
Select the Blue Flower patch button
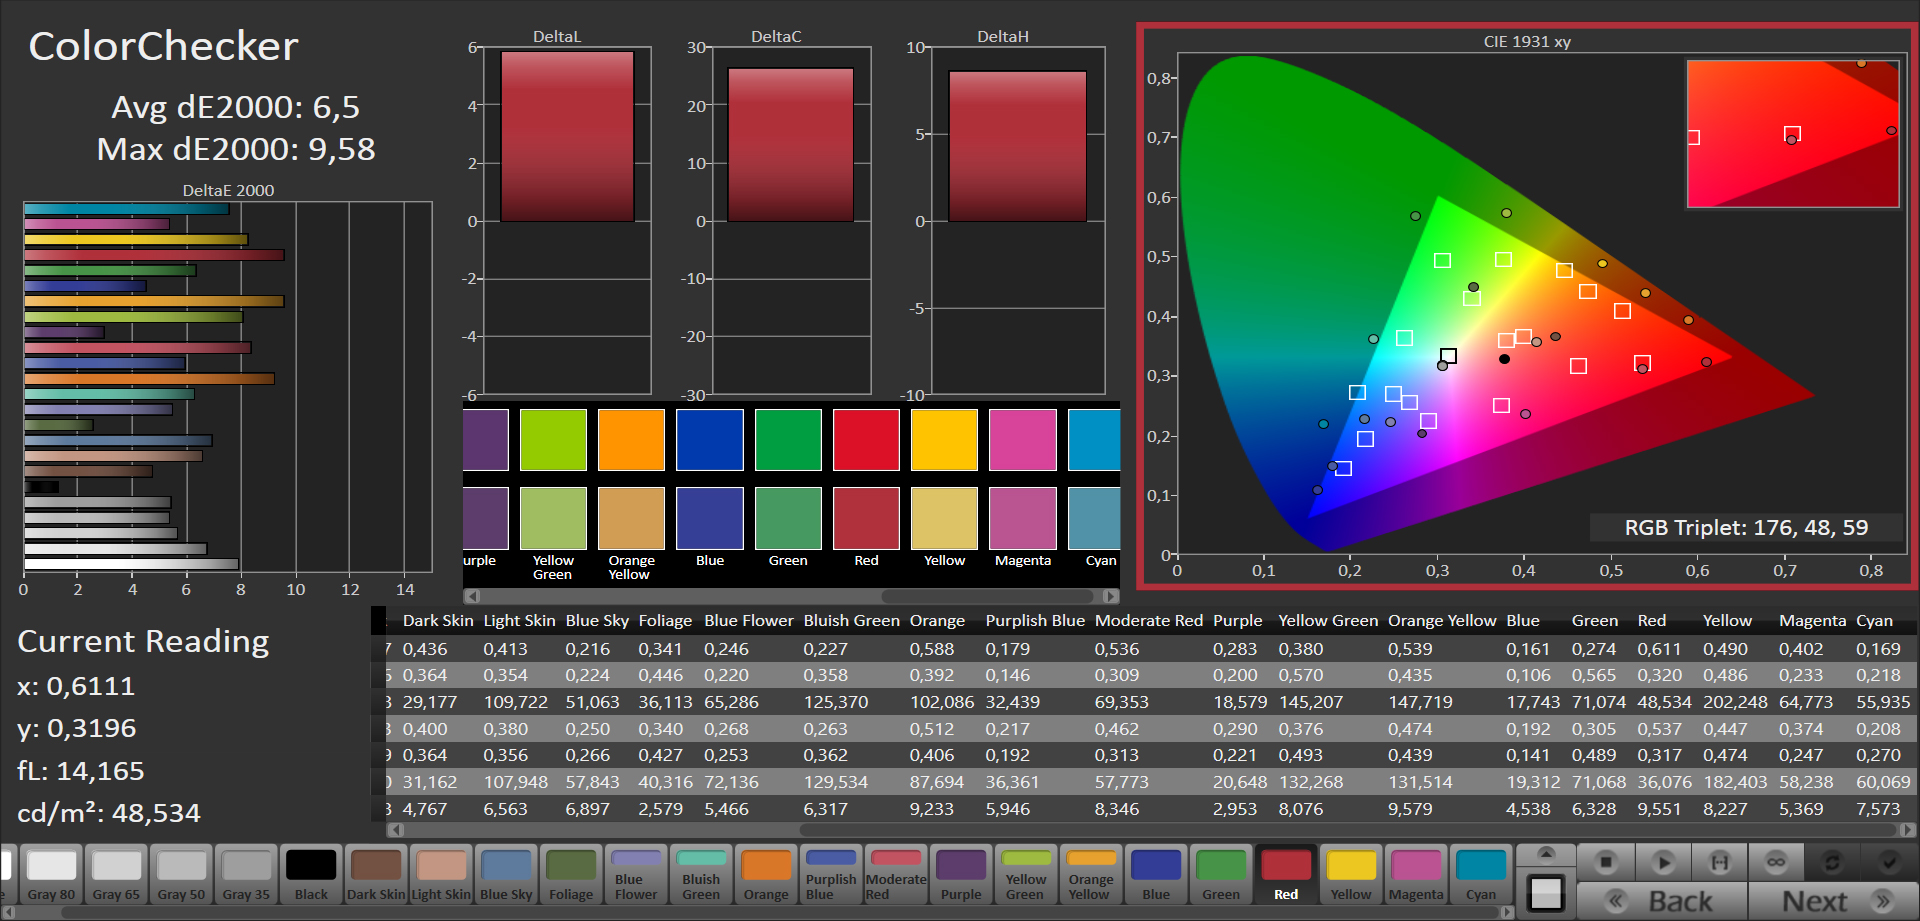[636, 875]
